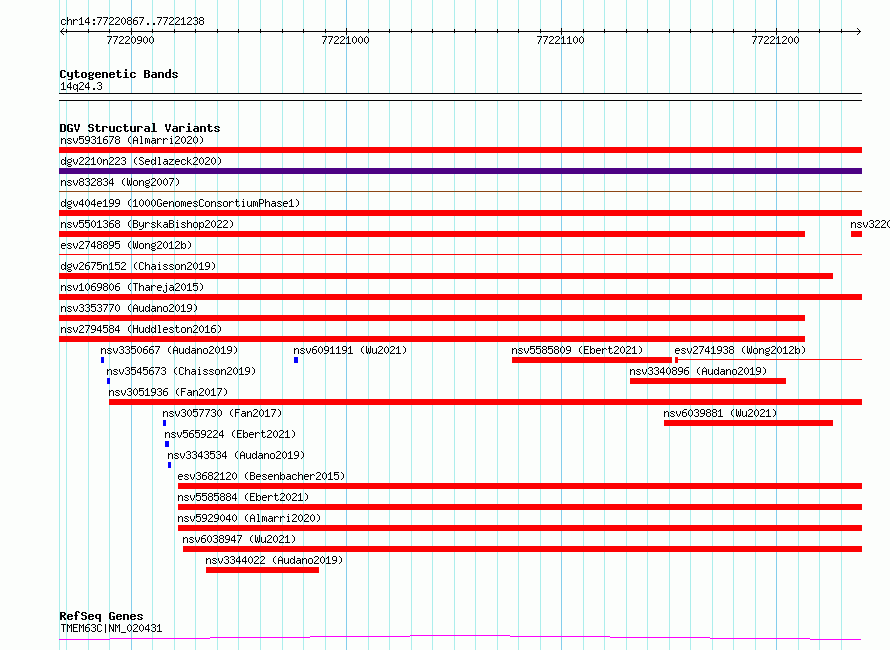
Task: Click nsv5929040 (Almarri2020) label
Action: coord(249,518)
